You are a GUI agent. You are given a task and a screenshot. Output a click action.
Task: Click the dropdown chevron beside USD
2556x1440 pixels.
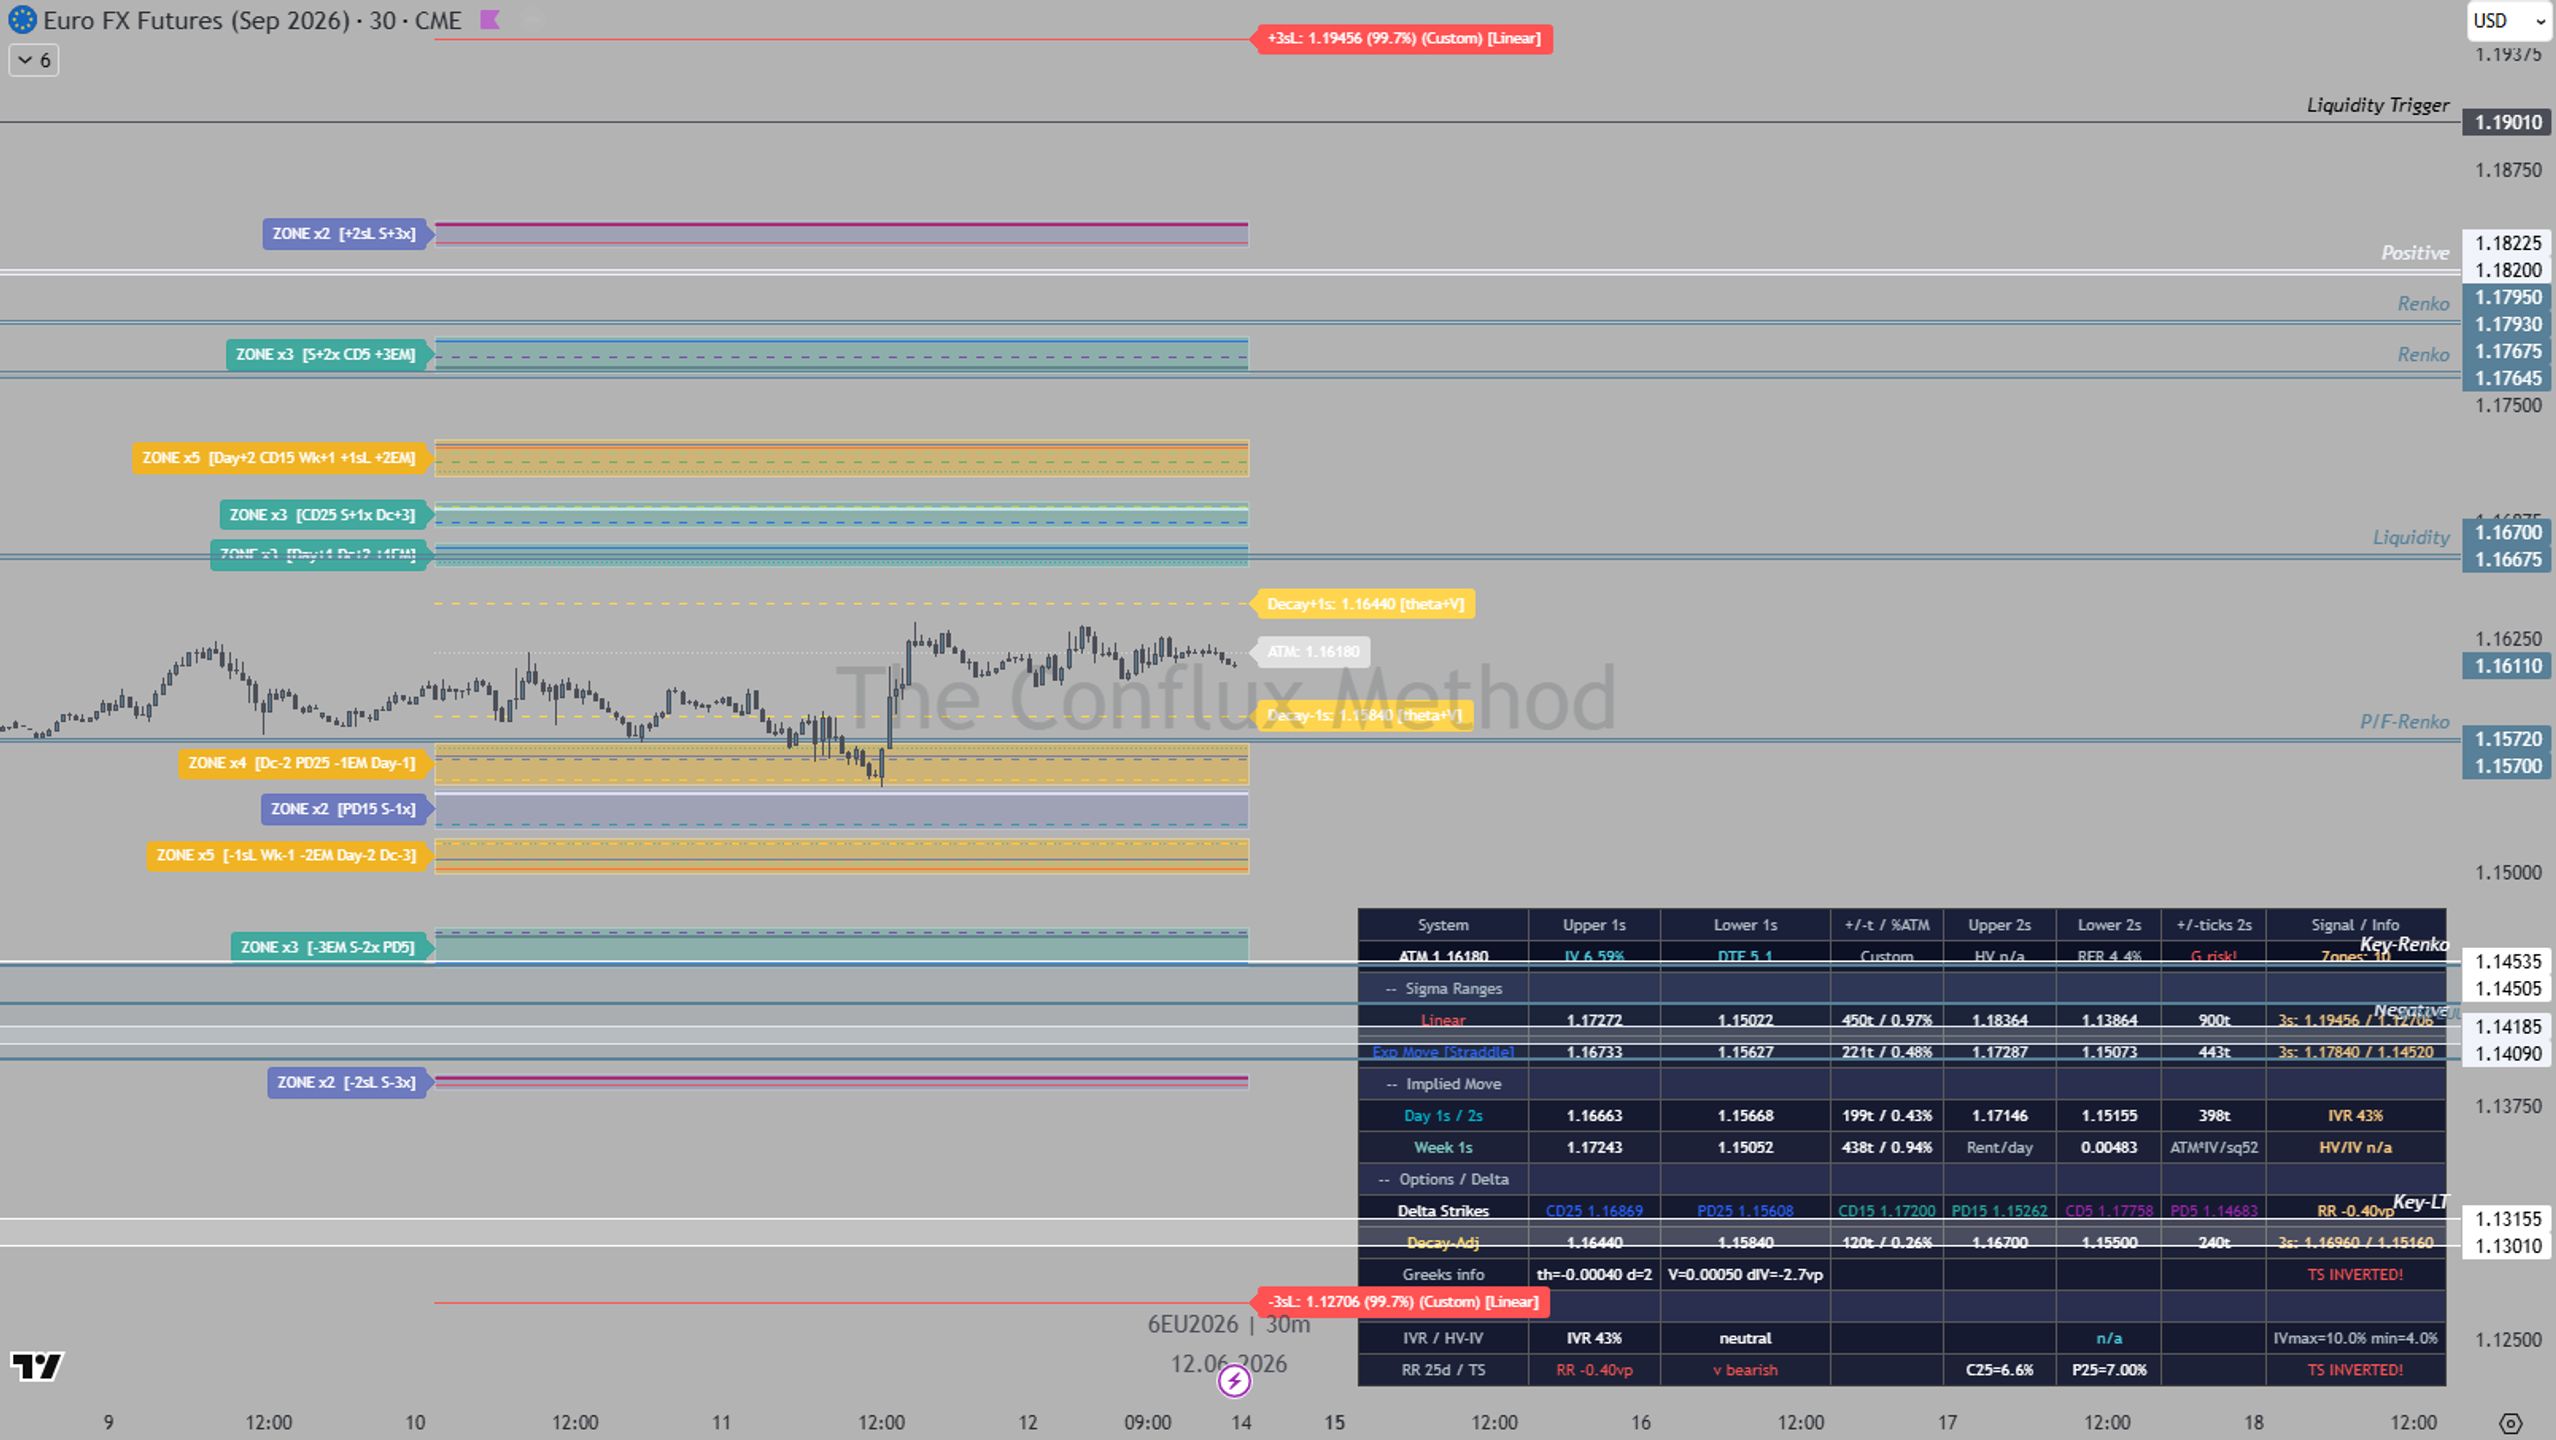click(x=2540, y=21)
